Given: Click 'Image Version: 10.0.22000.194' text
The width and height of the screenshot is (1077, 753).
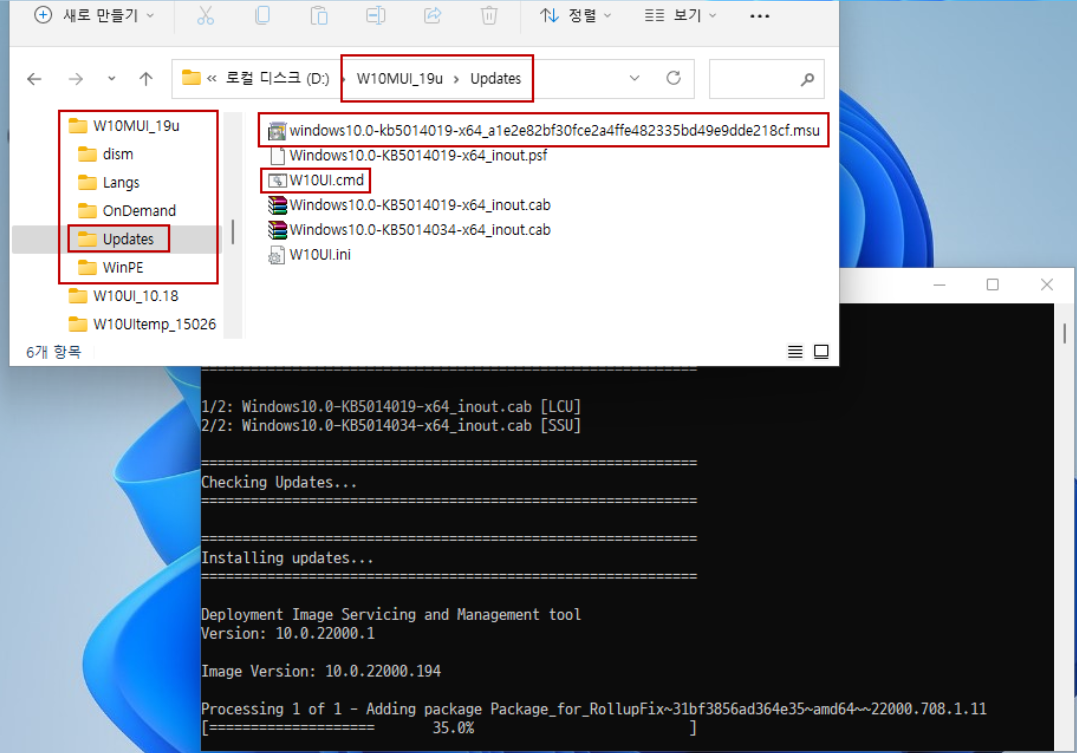Looking at the screenshot, I should 321,671.
